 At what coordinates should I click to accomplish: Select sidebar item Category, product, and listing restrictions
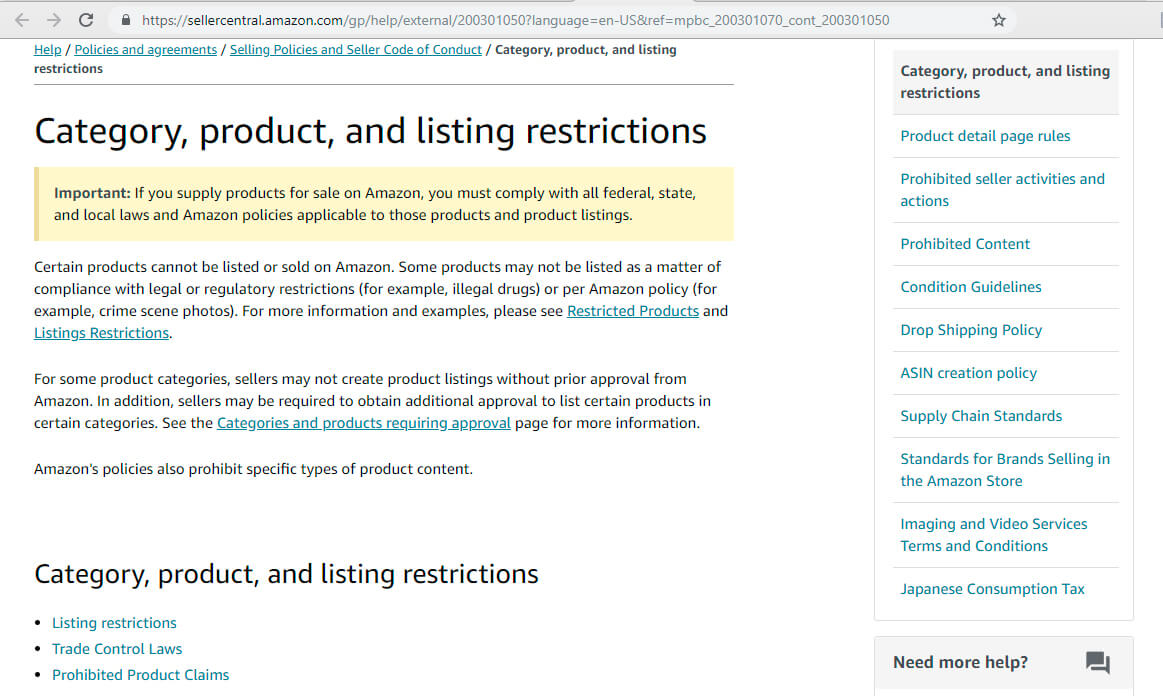point(1005,82)
